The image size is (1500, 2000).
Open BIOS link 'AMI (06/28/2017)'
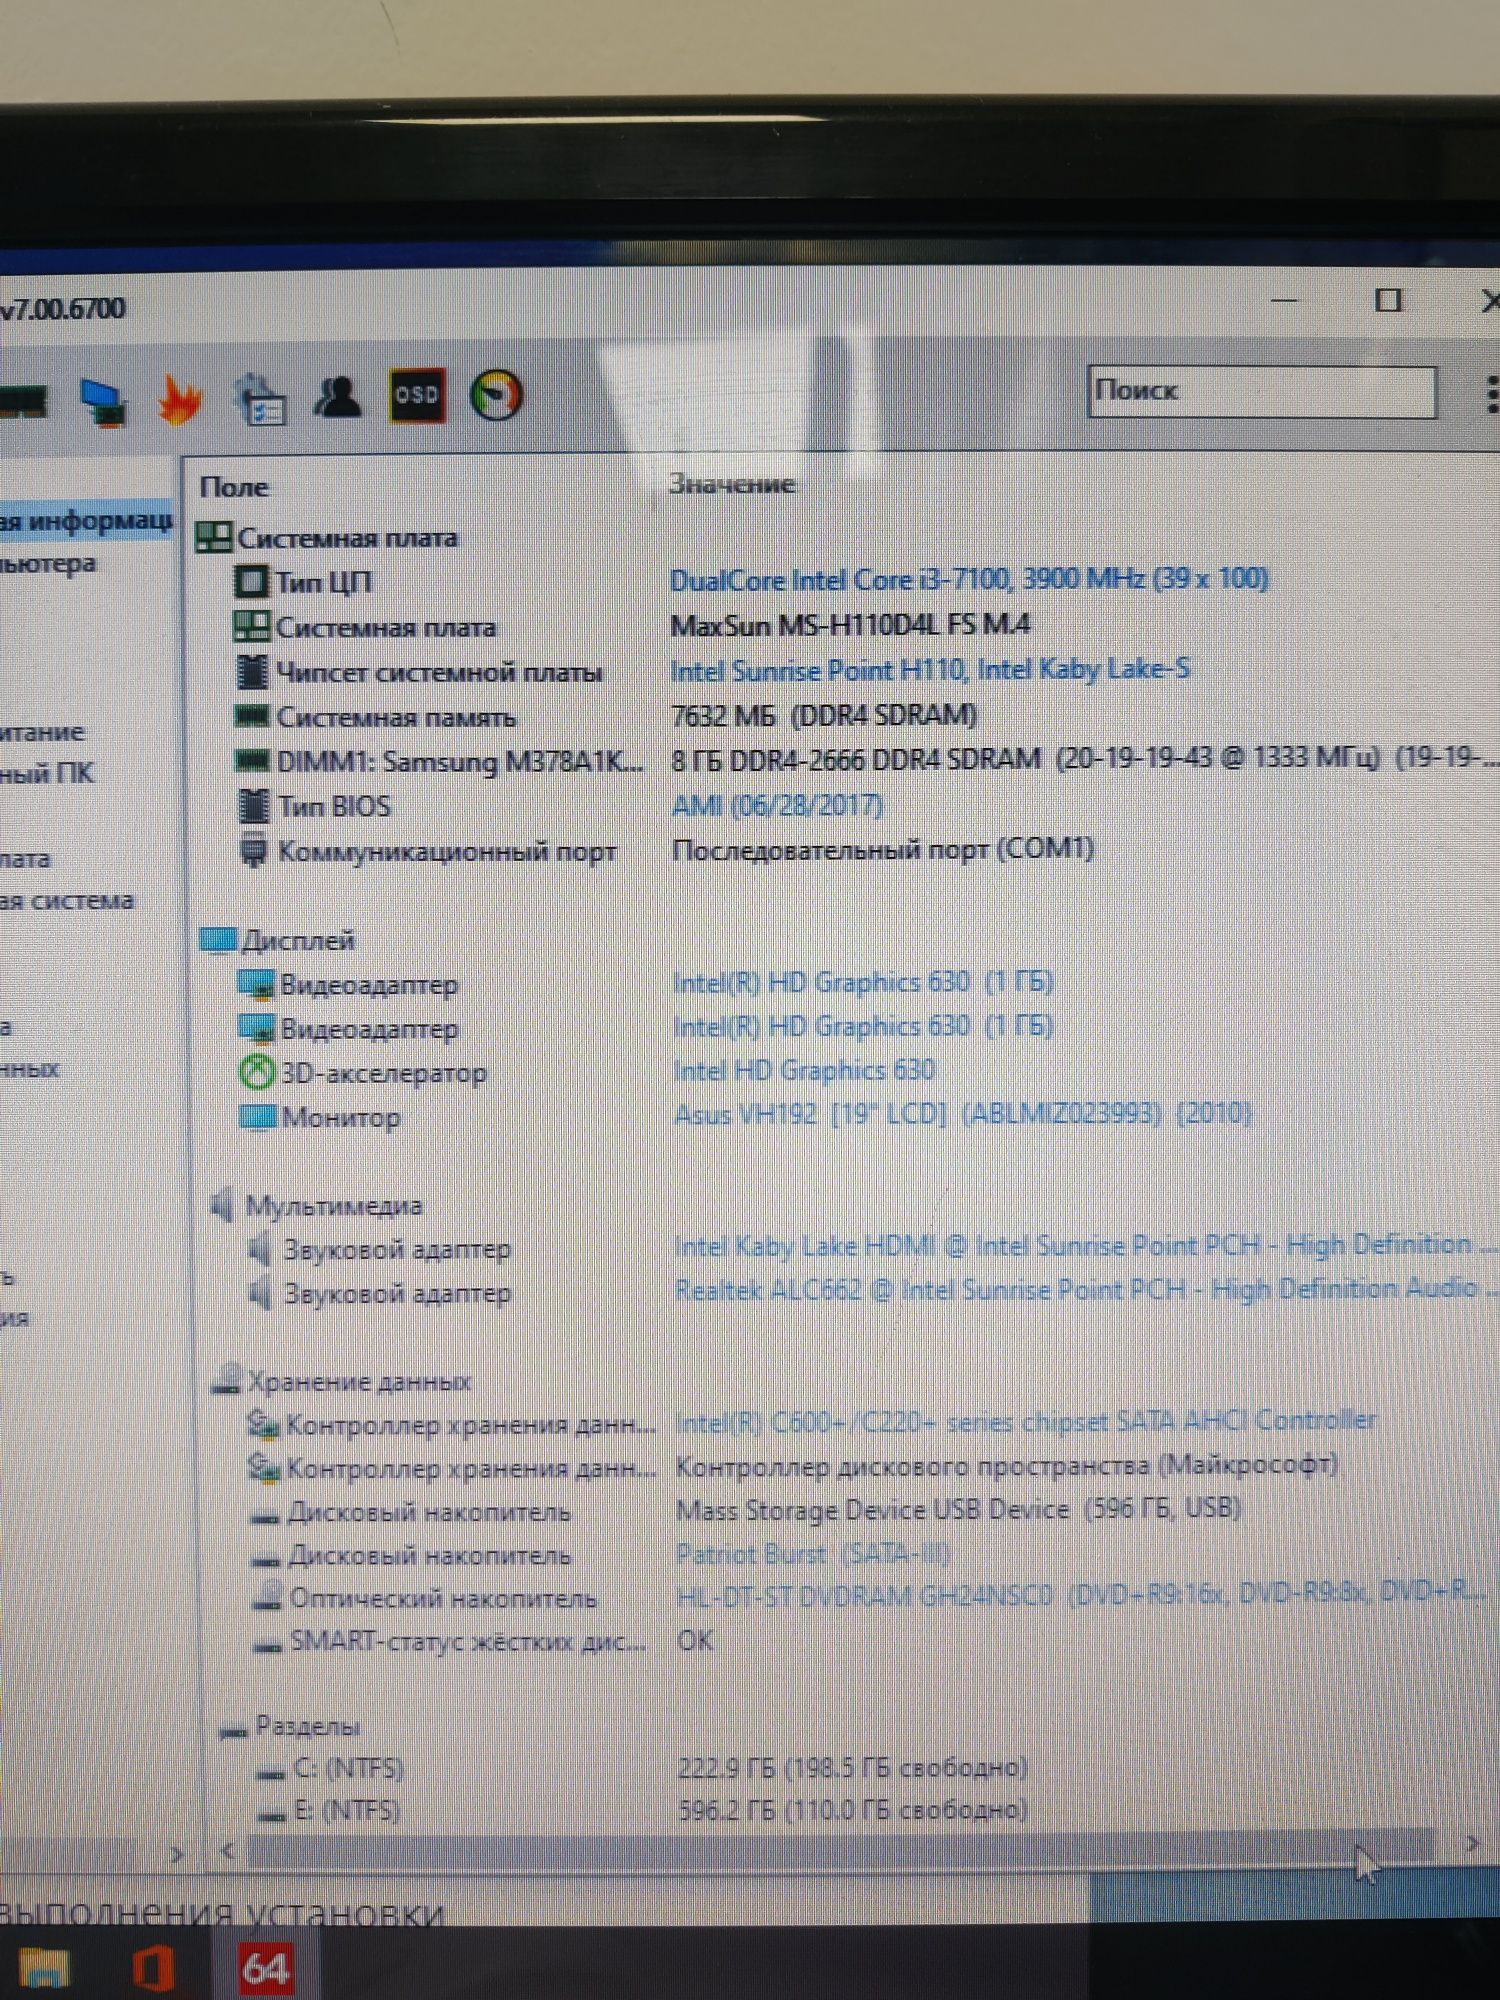(778, 805)
